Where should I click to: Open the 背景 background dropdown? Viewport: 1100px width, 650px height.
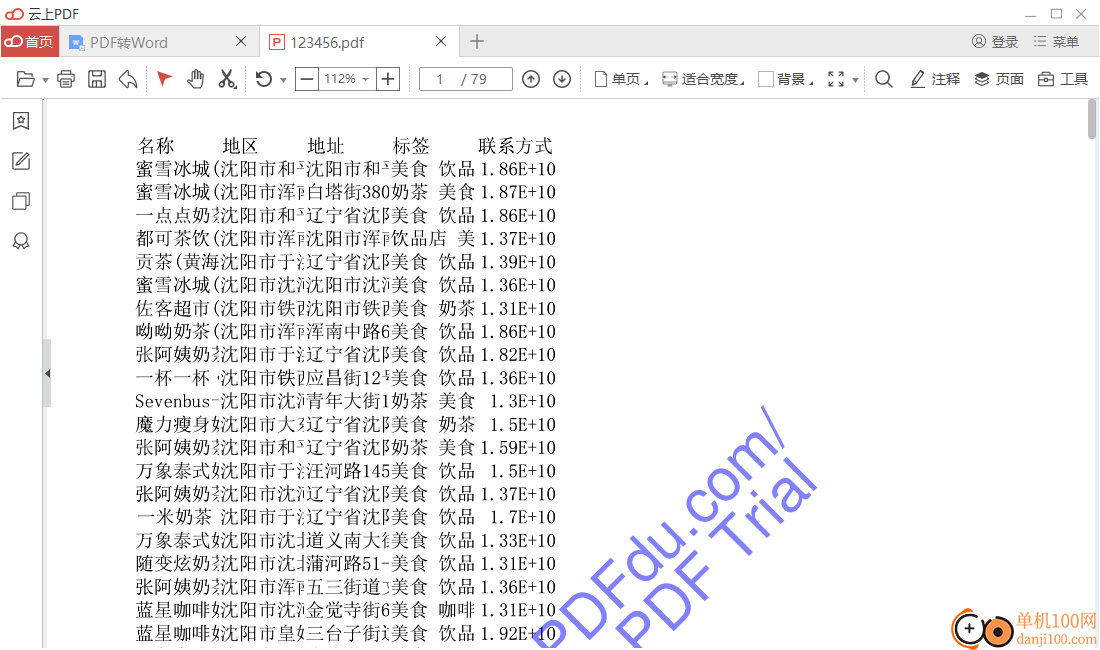tap(786, 79)
